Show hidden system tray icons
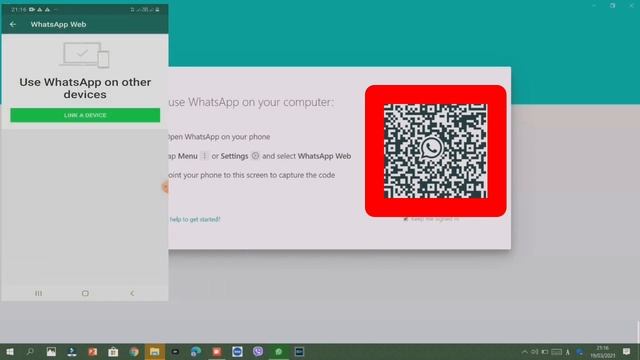Image resolution: width=640 pixels, height=360 pixels. point(524,352)
